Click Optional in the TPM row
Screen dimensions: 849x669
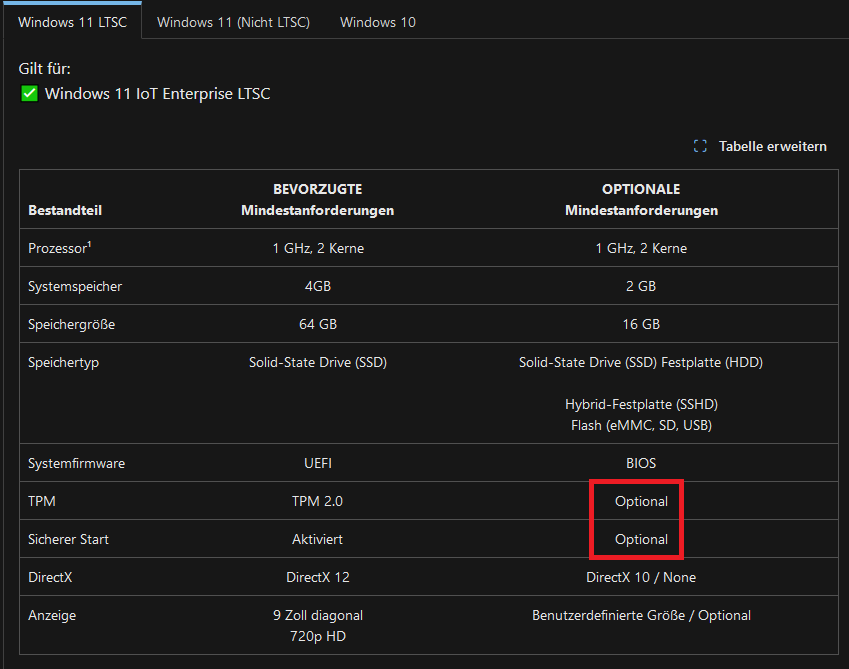[x=641, y=501]
